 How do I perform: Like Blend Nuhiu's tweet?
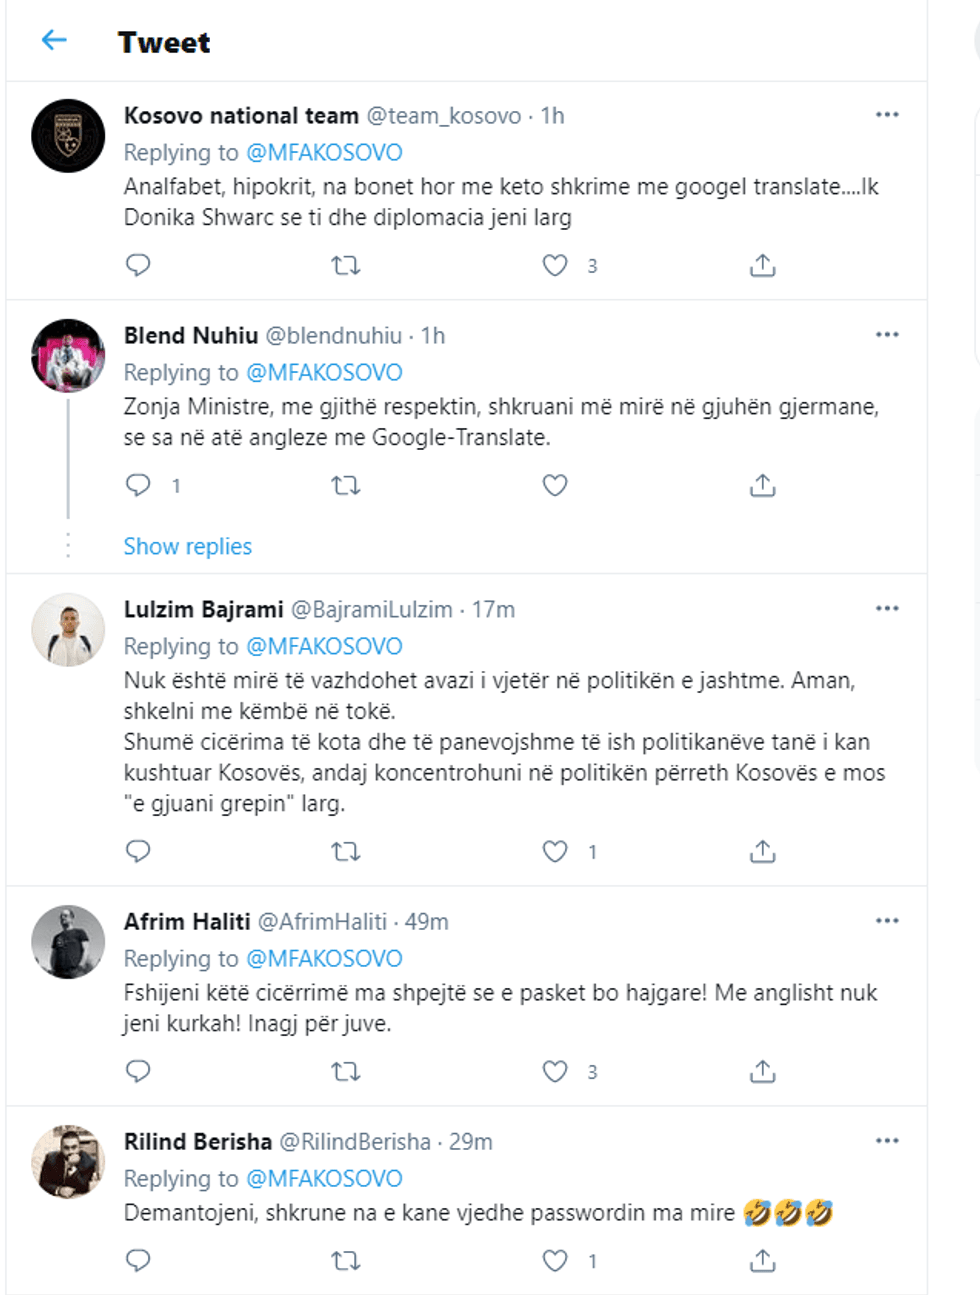point(555,486)
